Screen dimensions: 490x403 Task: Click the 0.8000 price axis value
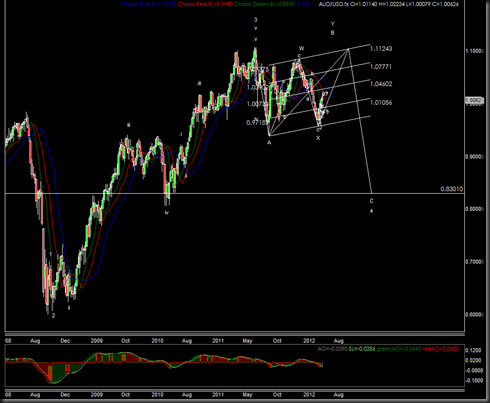point(475,209)
